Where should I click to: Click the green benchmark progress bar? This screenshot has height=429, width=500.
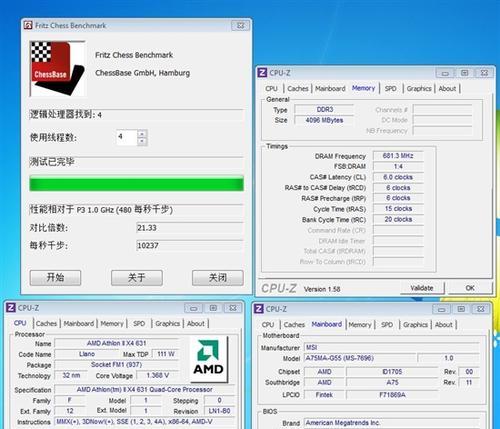[x=136, y=184]
